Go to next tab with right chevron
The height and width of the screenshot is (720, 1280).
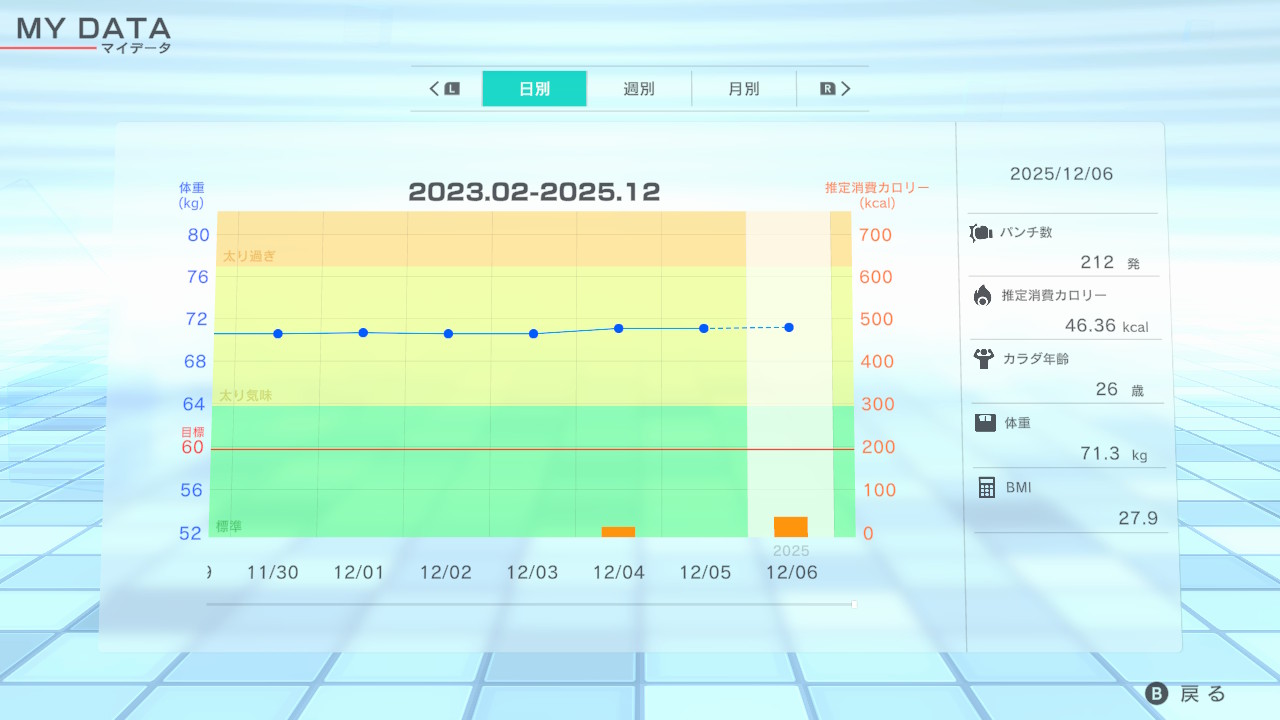pyautogui.click(x=846, y=89)
